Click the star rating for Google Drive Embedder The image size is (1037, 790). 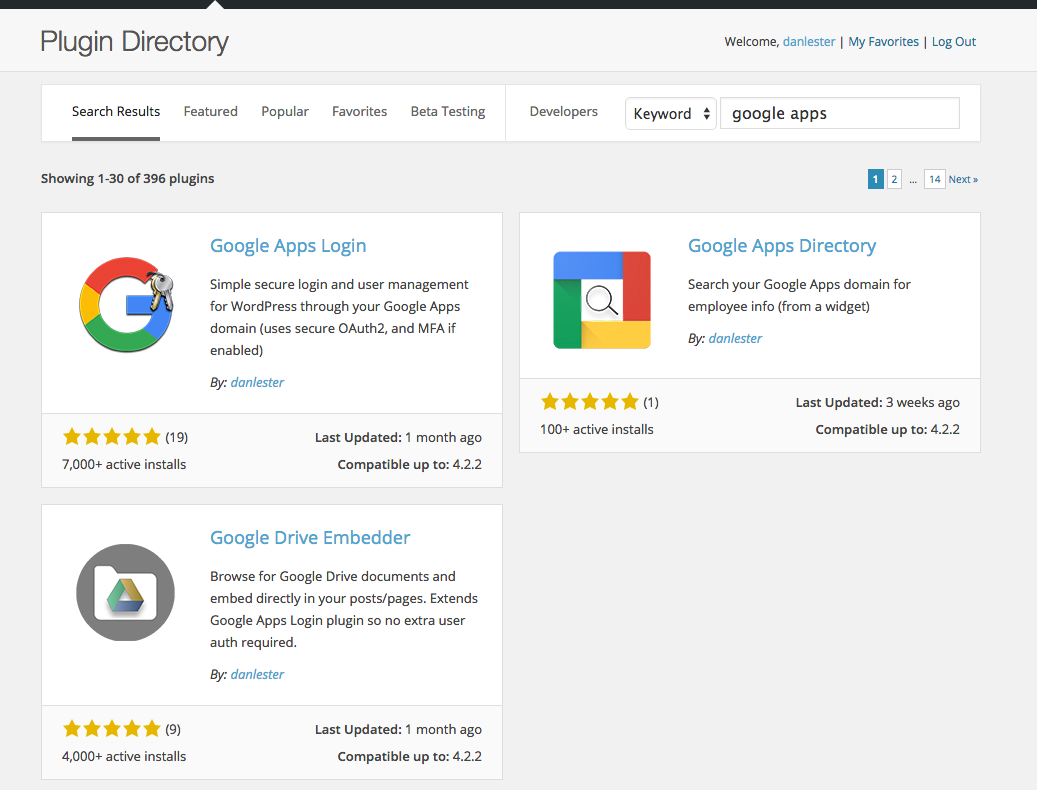click(x=112, y=729)
